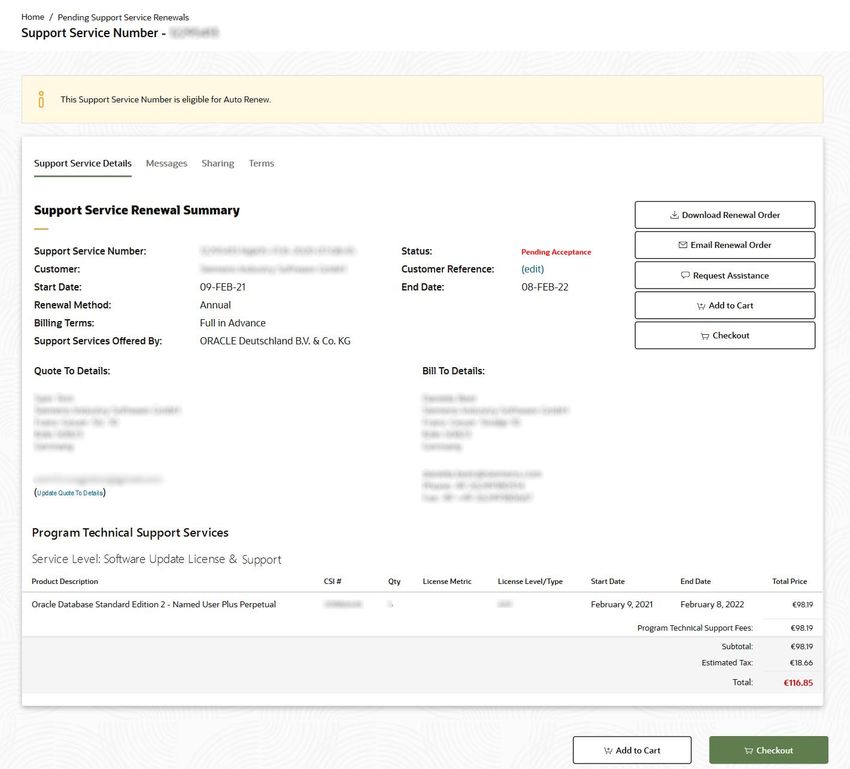Click the download icon in Download Renewal Order
Screen dimensions: 850x769
674,215
